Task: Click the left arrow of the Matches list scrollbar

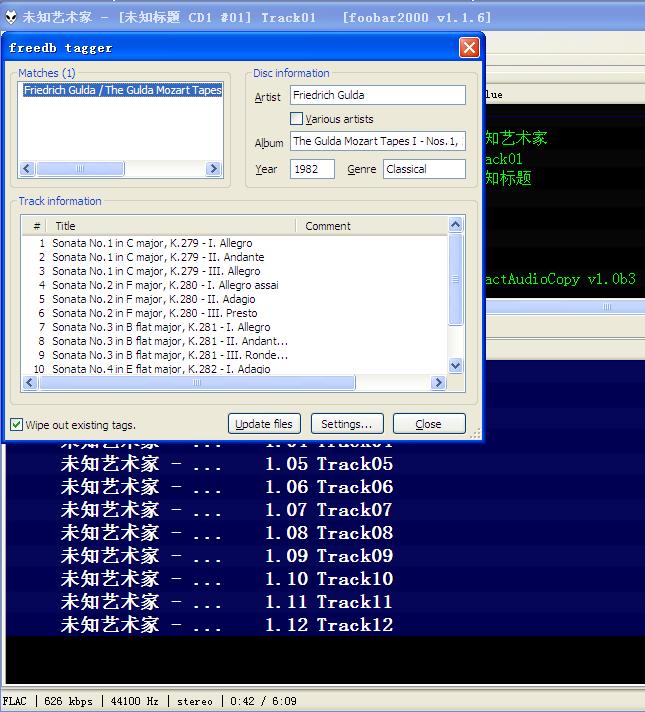Action: pyautogui.click(x=27, y=168)
